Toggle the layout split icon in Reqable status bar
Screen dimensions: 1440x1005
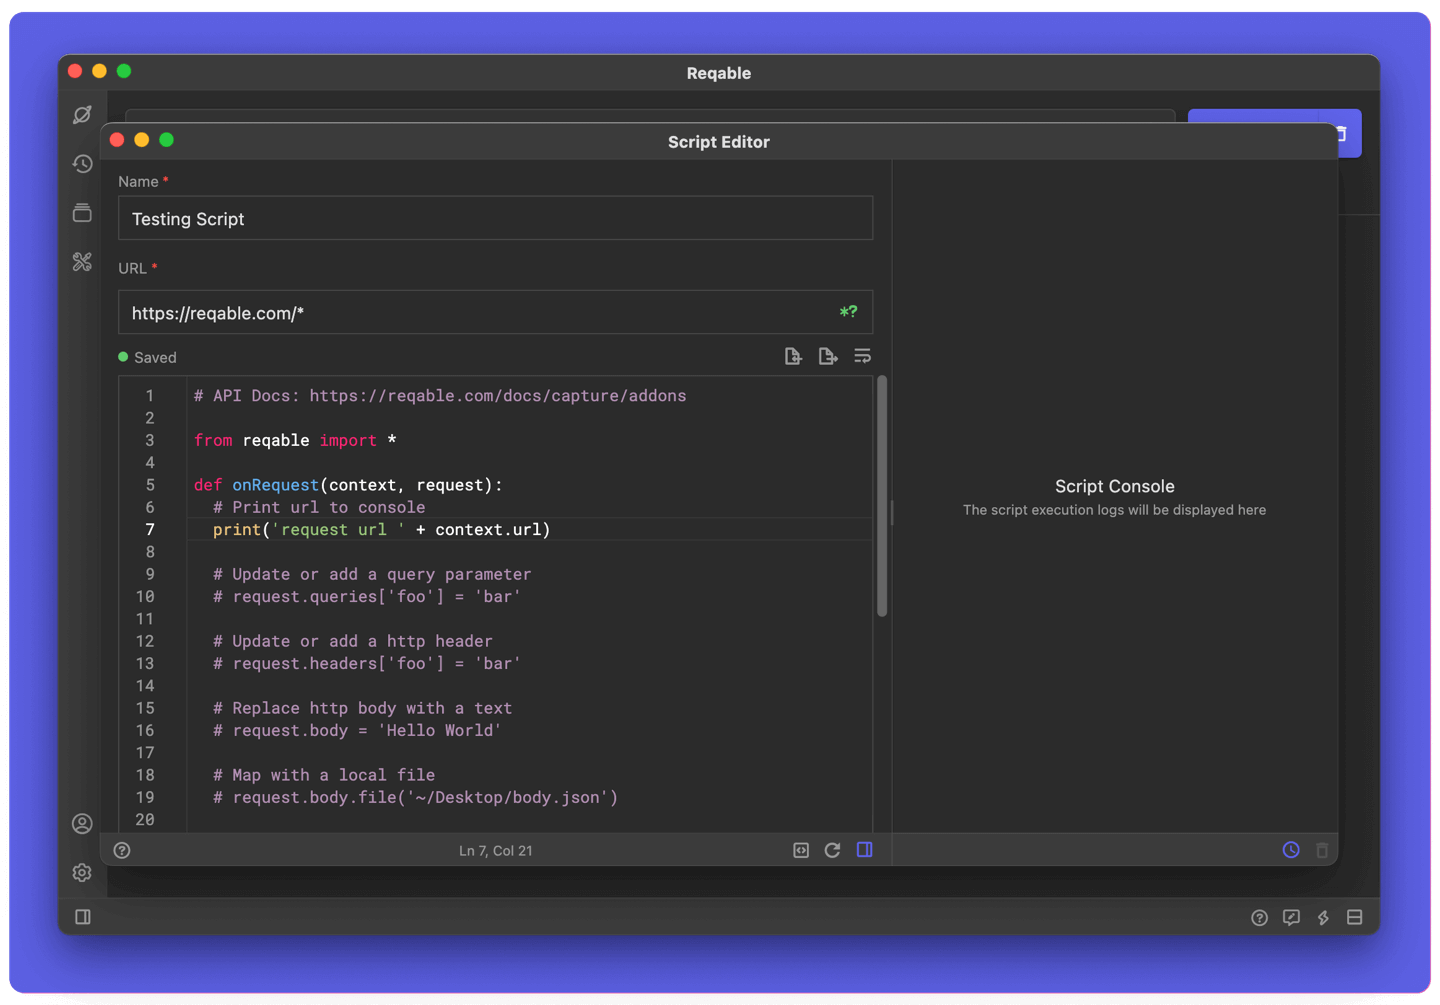(x=1355, y=917)
